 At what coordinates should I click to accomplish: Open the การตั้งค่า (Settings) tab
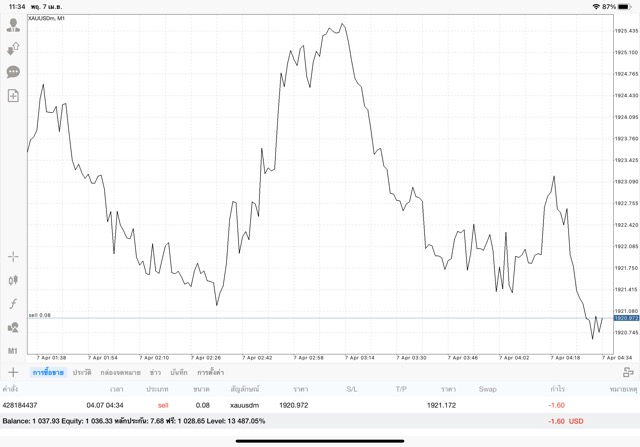[210, 372]
